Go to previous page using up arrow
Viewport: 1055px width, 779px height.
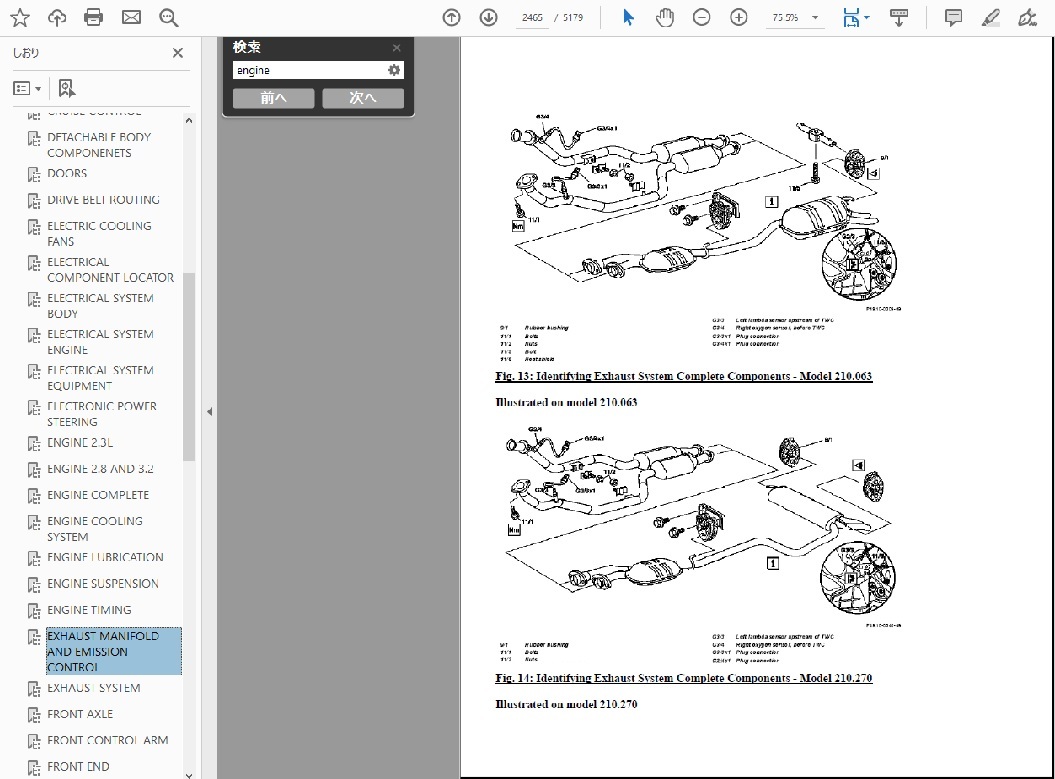click(451, 17)
